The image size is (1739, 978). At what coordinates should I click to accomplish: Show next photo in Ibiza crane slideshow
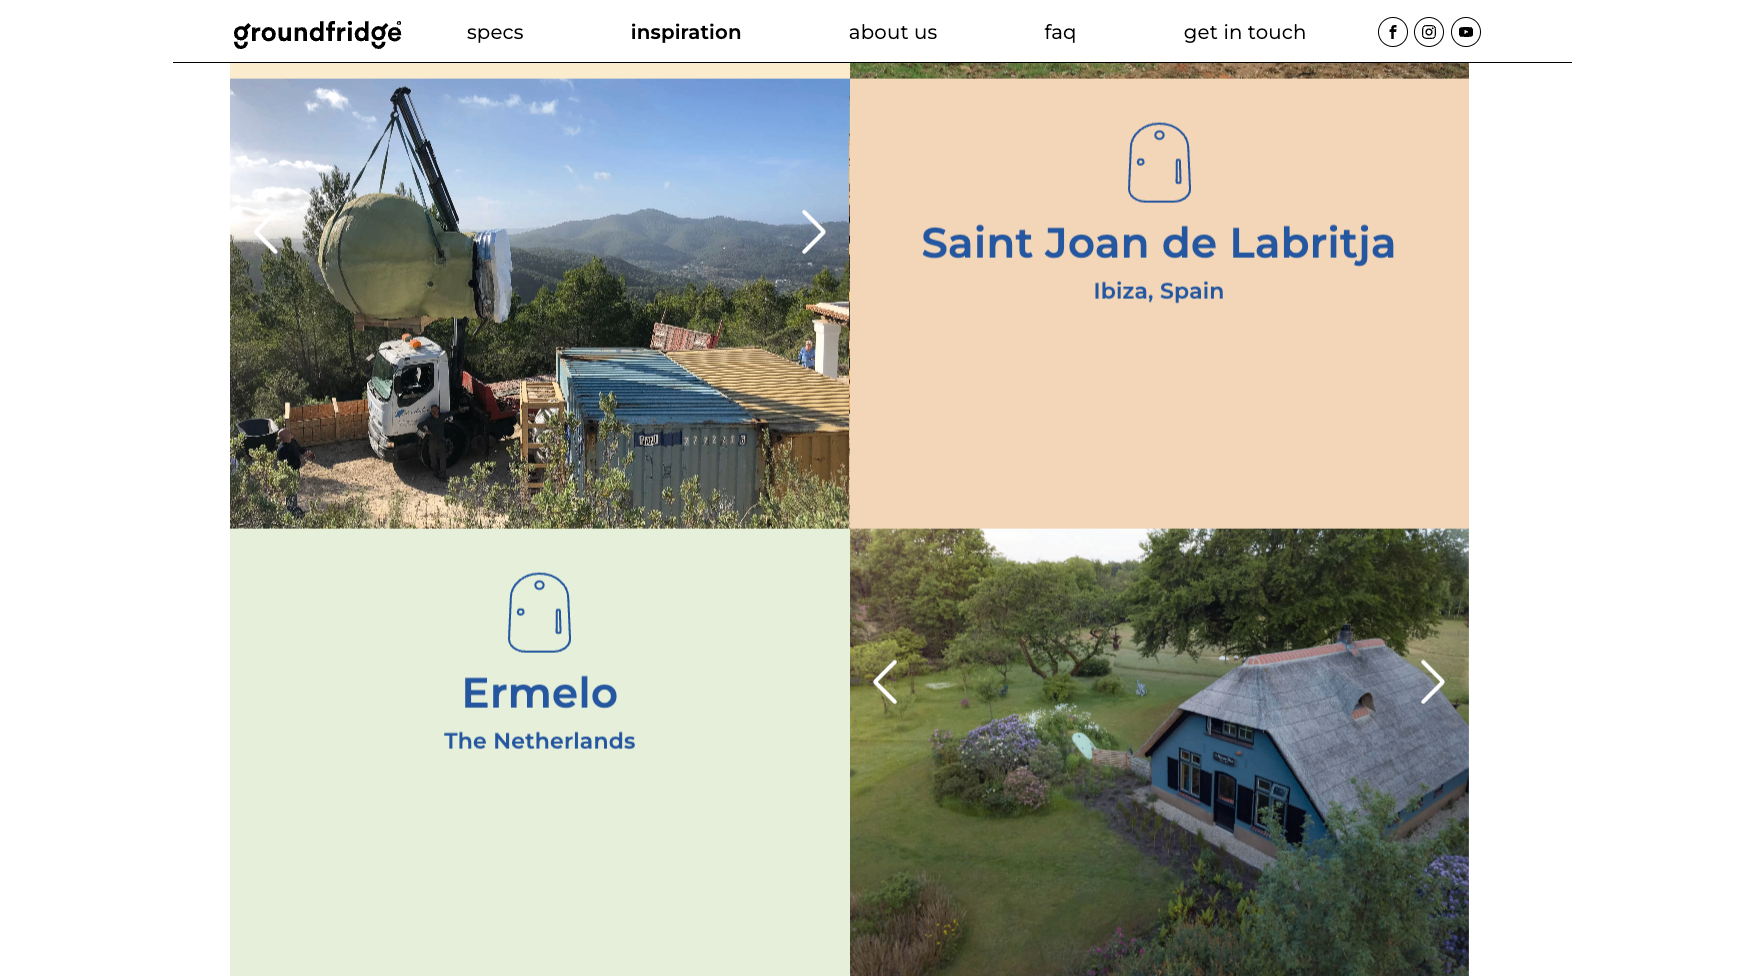click(x=813, y=232)
